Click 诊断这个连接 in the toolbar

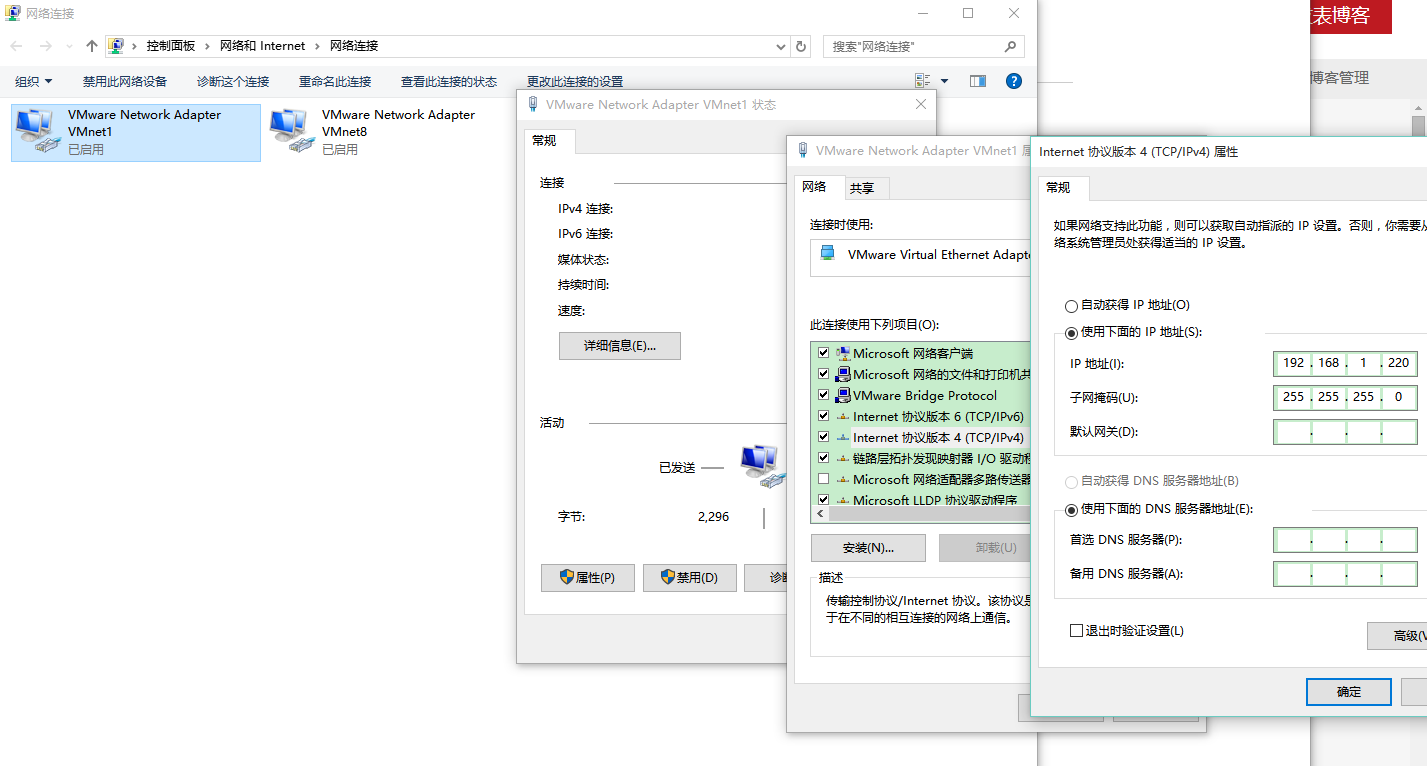point(233,81)
